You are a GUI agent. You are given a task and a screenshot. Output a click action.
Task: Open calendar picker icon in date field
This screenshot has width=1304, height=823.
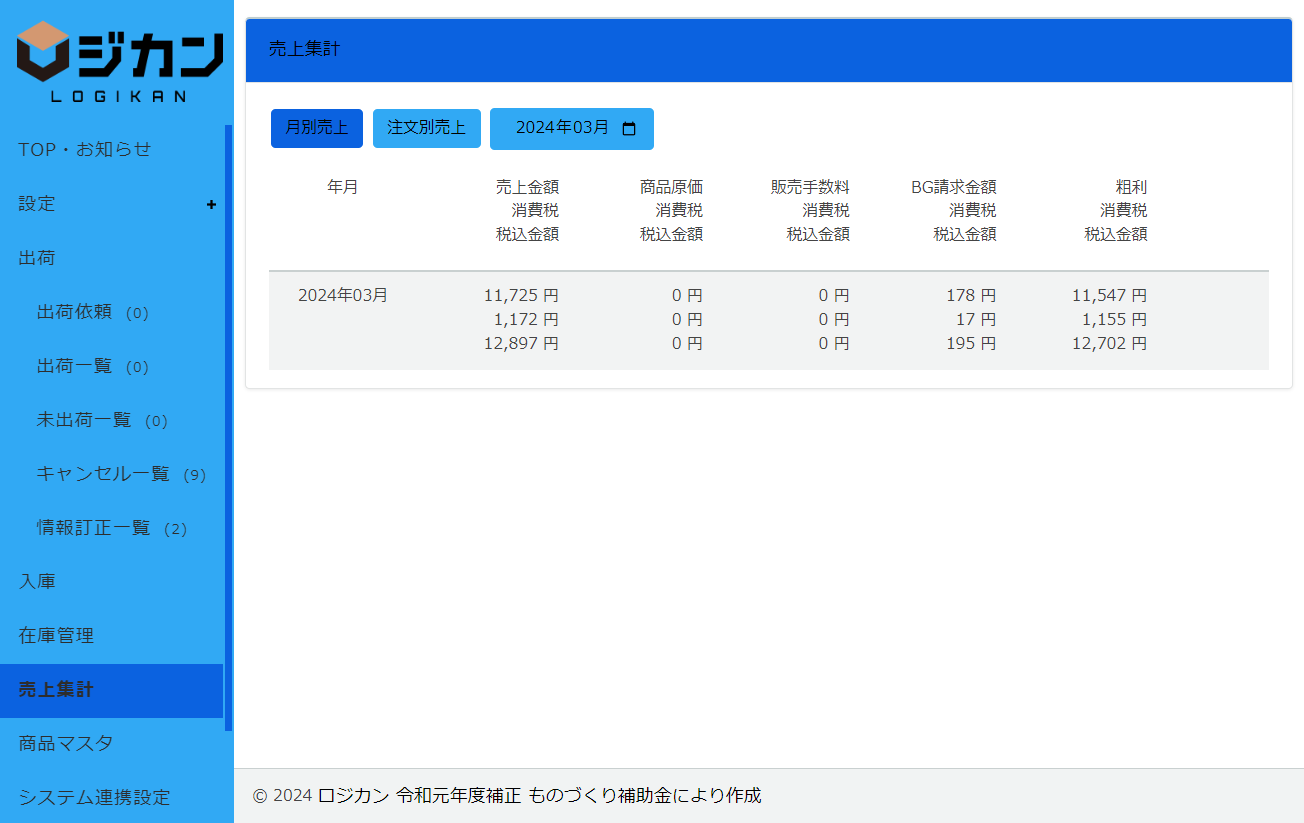point(629,129)
